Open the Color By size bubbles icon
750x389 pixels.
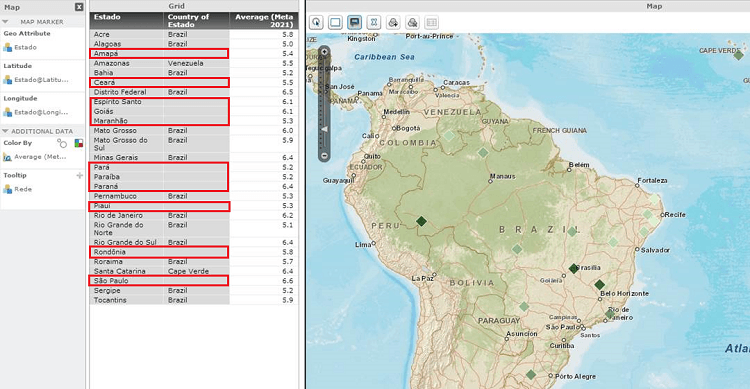click(x=62, y=143)
